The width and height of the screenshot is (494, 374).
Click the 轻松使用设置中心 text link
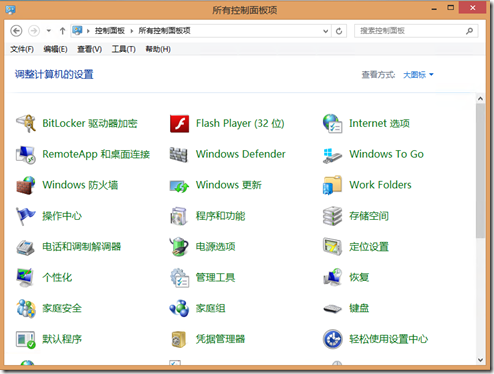click(x=388, y=339)
